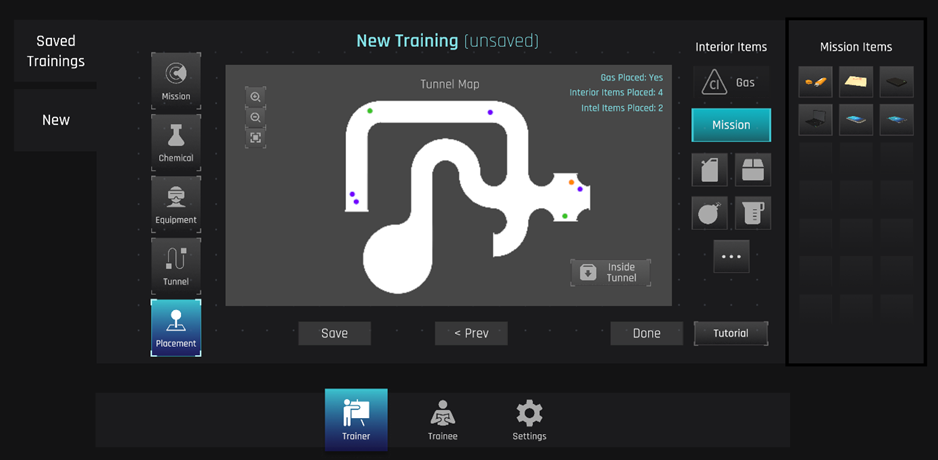Click the 'Interior Items Placed: 4' text

click(x=616, y=93)
